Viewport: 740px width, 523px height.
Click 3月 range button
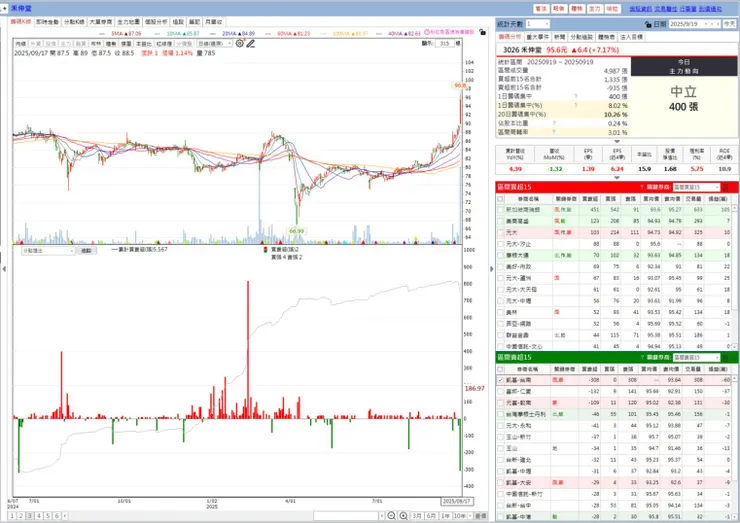417,516
